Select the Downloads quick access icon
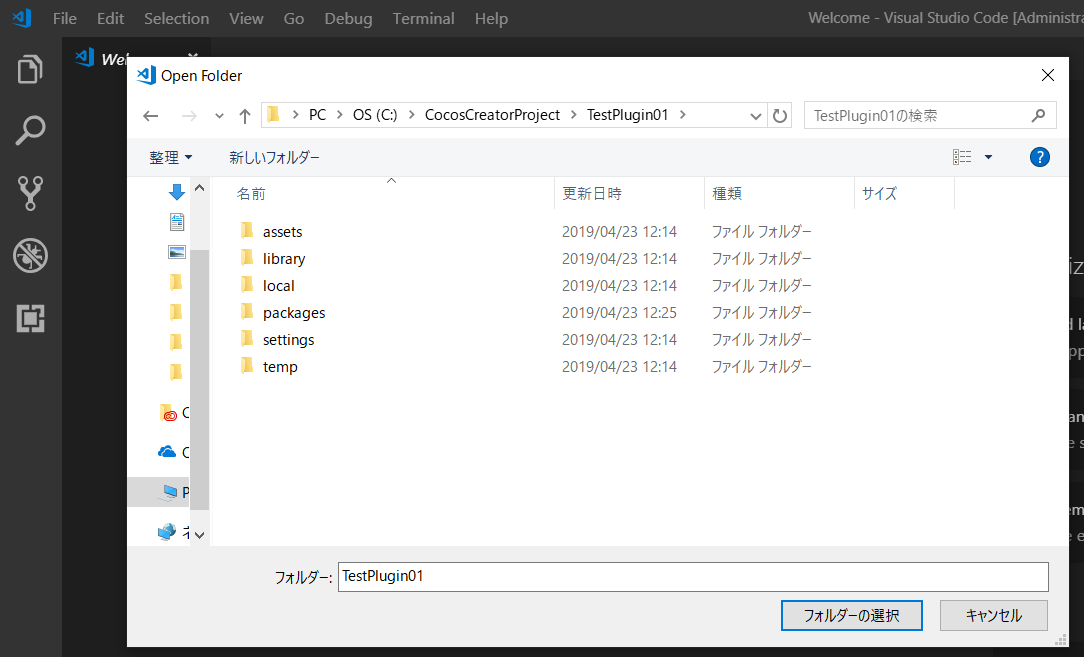Image resolution: width=1084 pixels, height=657 pixels. tap(177, 192)
